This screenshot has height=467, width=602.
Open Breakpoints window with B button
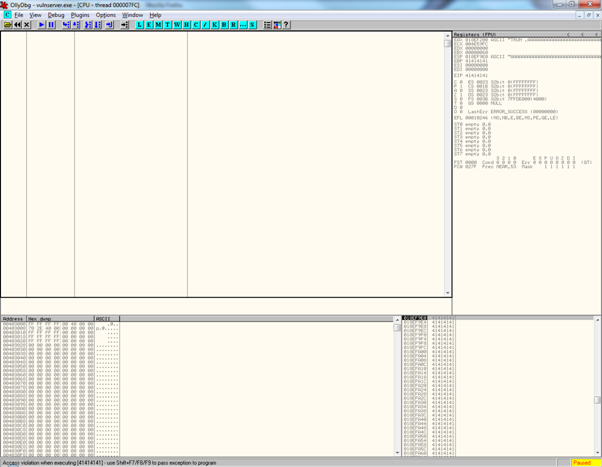point(224,25)
